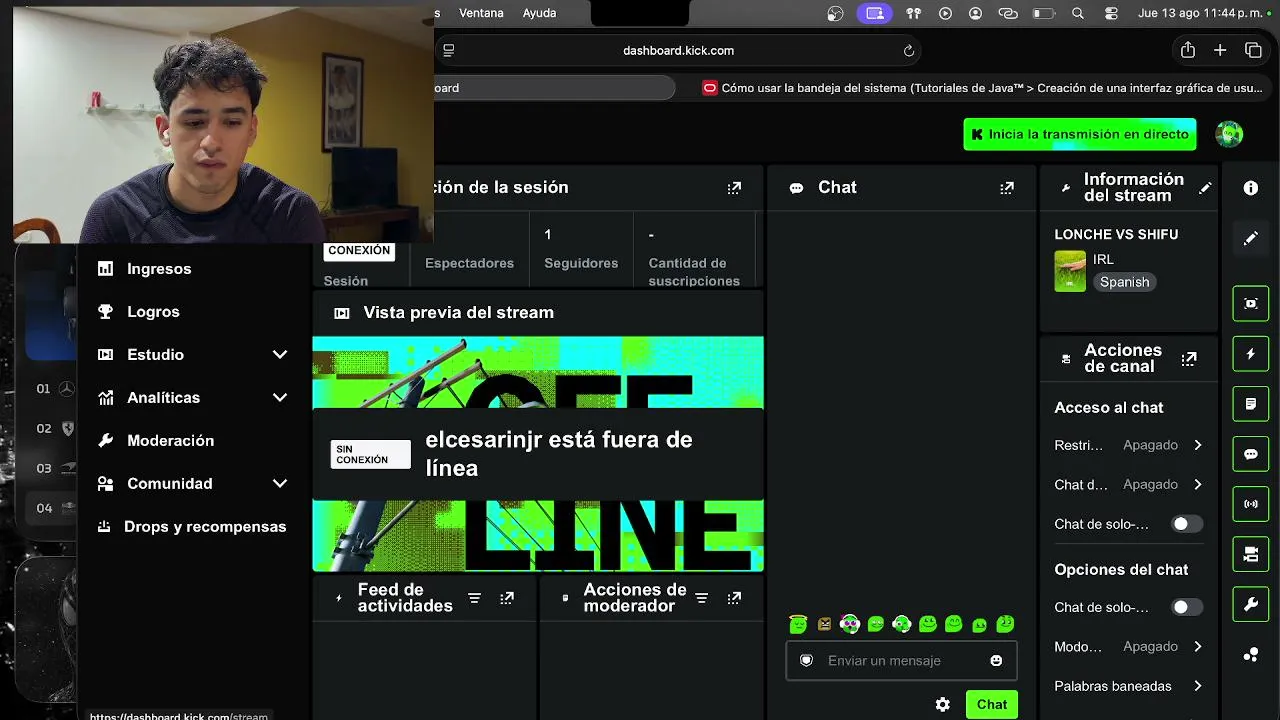Screen dimensions: 1280x720
Task: Toggle the channel actions camera widget icon
Action: coord(1251,554)
